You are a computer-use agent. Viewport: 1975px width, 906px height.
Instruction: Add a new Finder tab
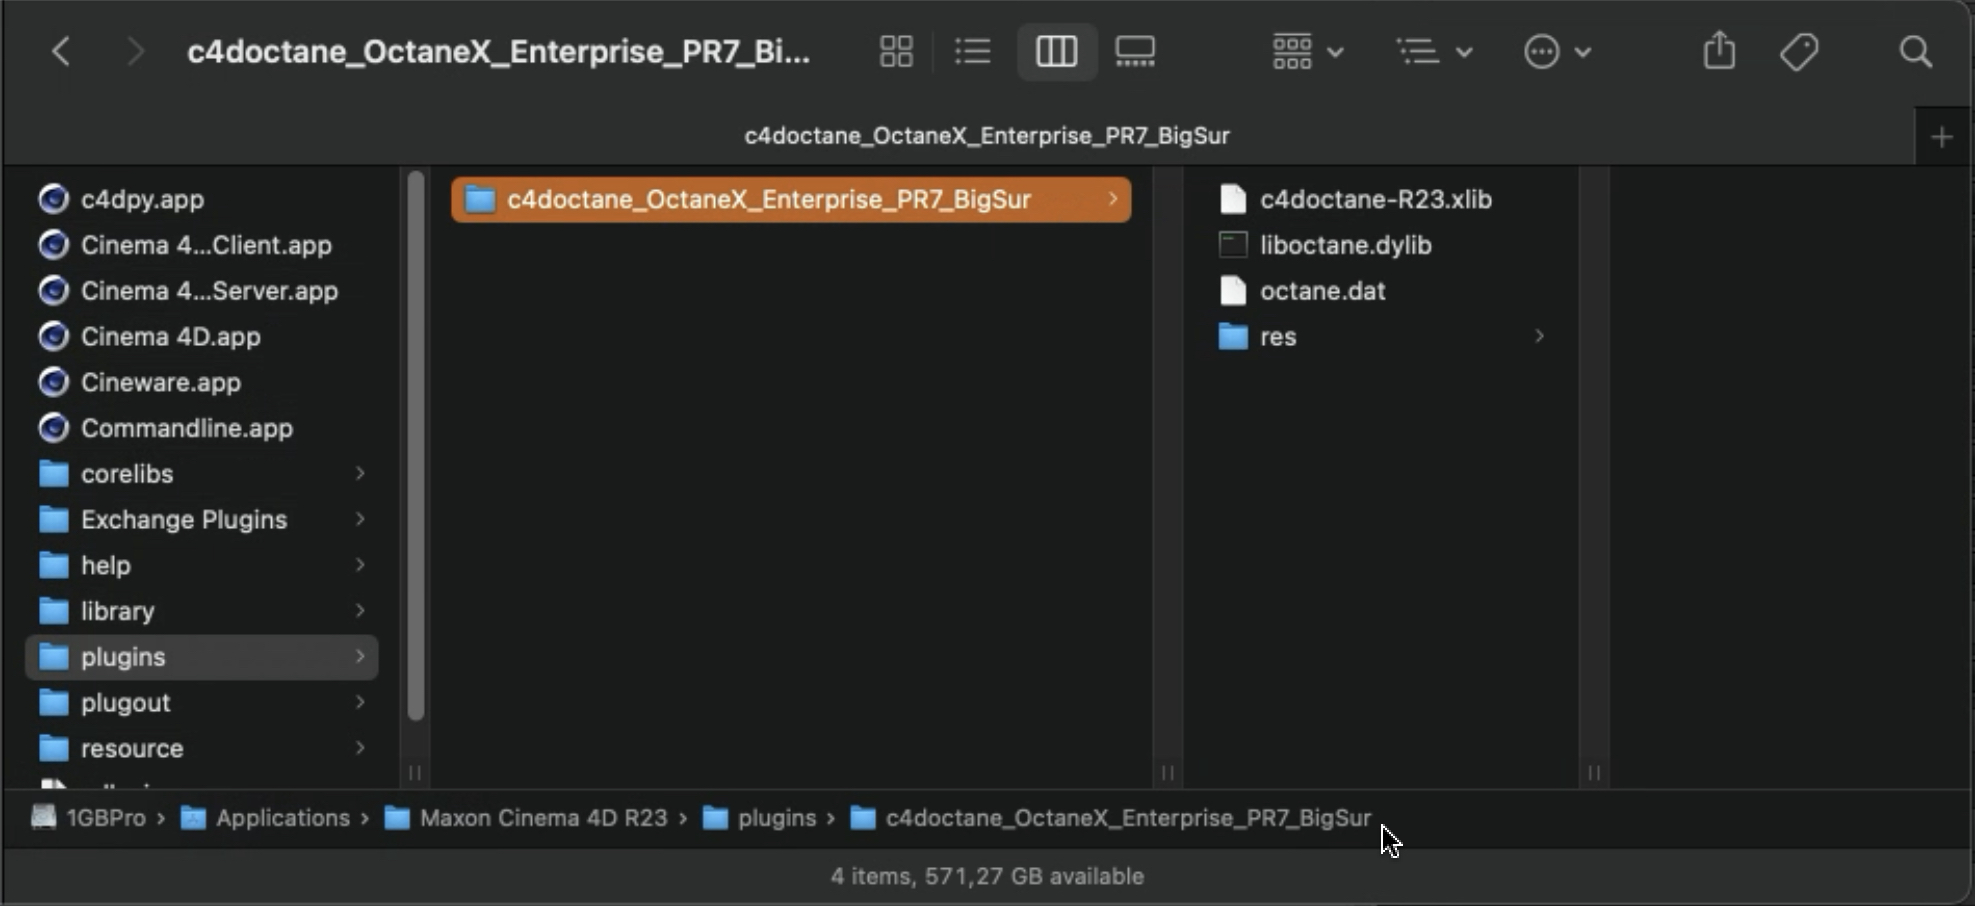[x=1942, y=137]
